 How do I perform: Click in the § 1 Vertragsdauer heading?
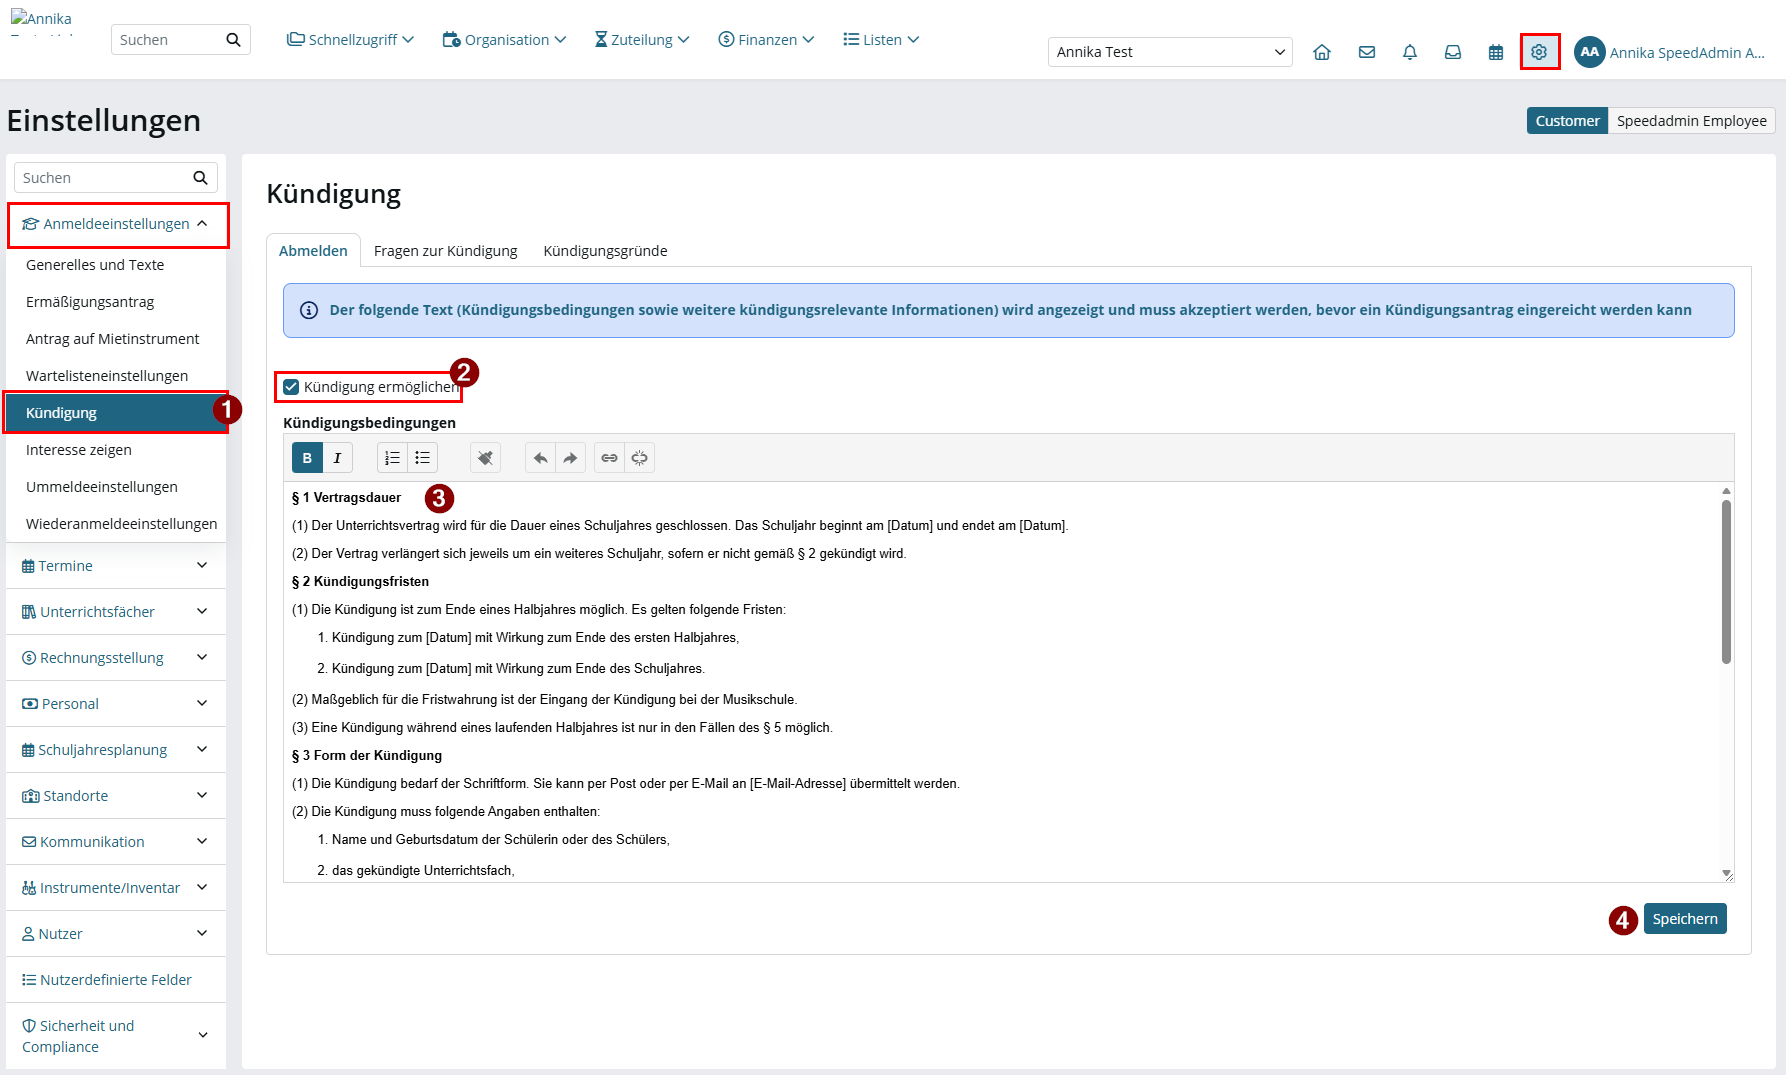coord(346,498)
